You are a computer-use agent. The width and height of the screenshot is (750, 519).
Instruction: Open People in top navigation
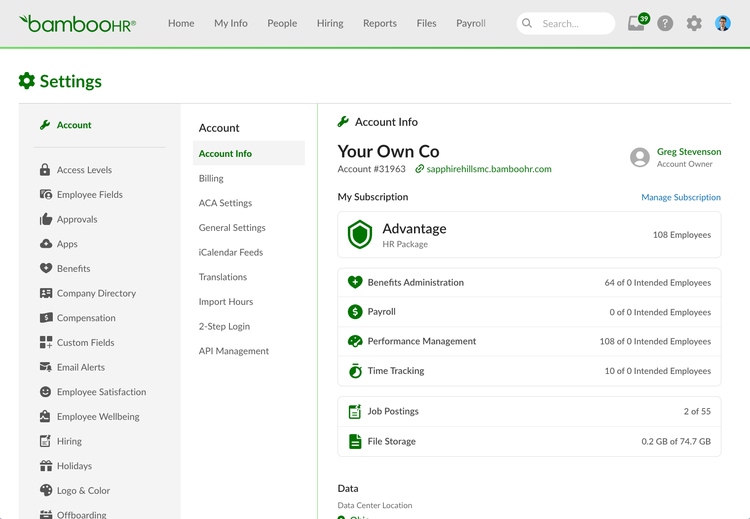(282, 23)
